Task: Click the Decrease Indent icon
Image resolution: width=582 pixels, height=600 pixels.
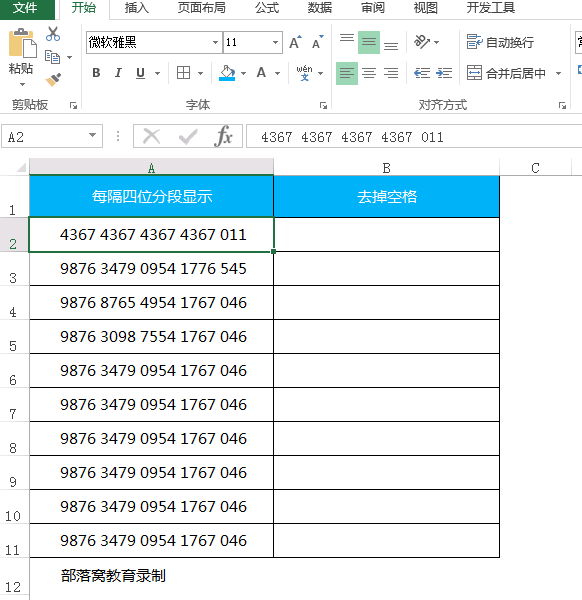Action: pyautogui.click(x=422, y=73)
